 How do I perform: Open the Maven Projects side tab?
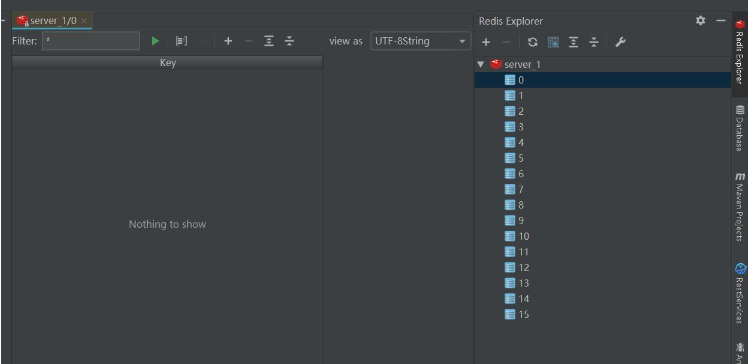(740, 207)
